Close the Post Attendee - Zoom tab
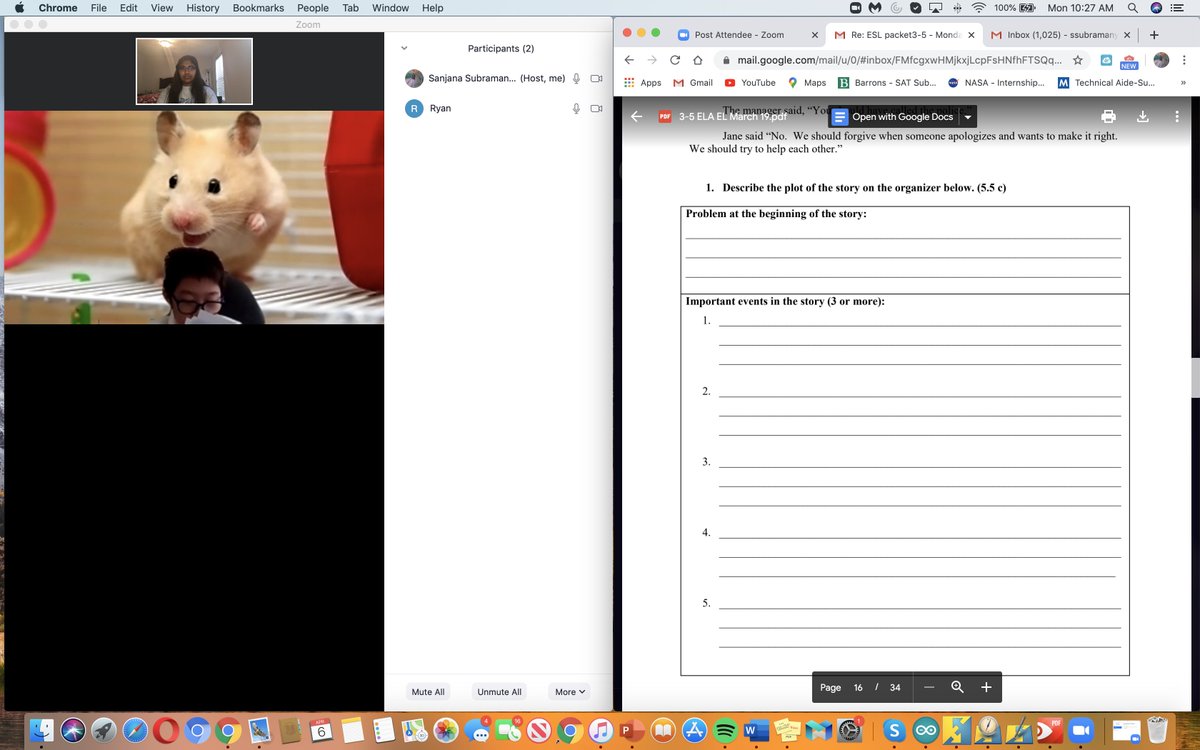The image size is (1200, 750). tap(814, 34)
